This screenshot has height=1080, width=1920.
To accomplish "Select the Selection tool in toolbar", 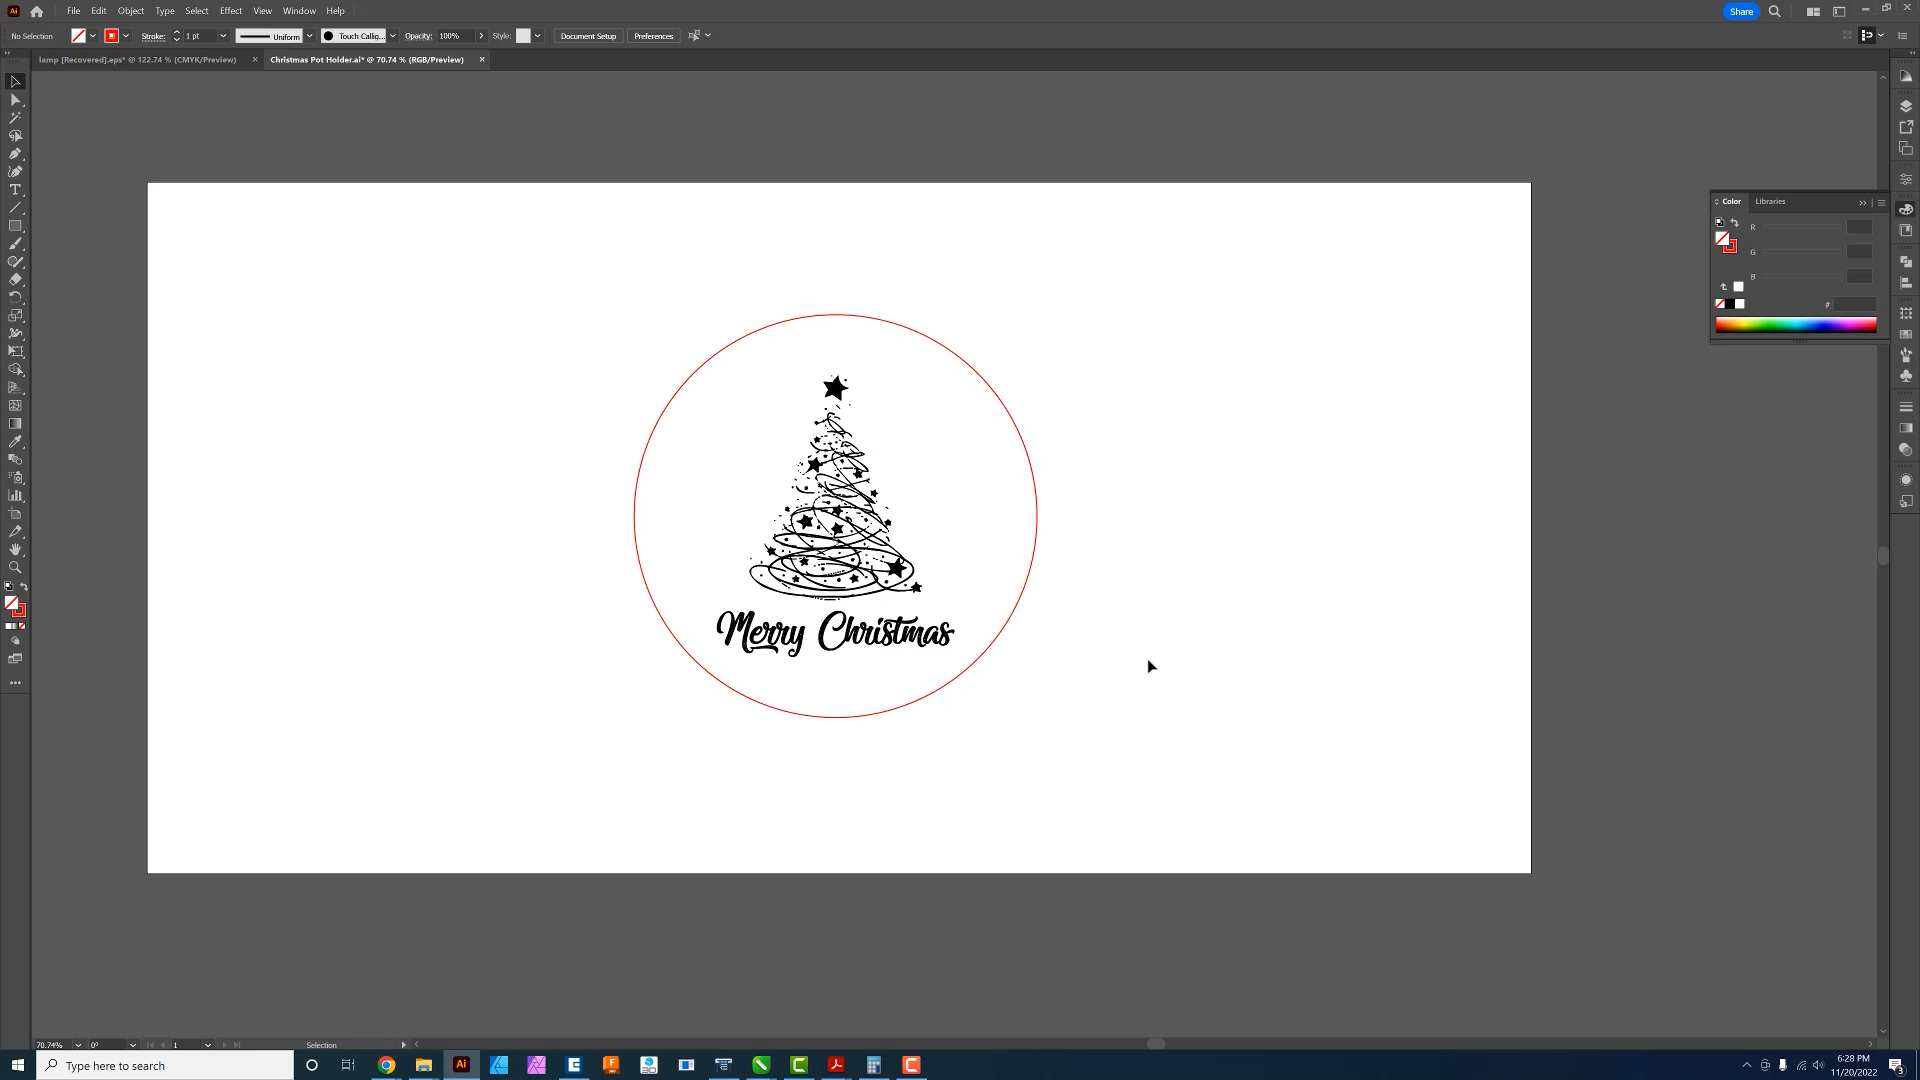I will (x=16, y=80).
